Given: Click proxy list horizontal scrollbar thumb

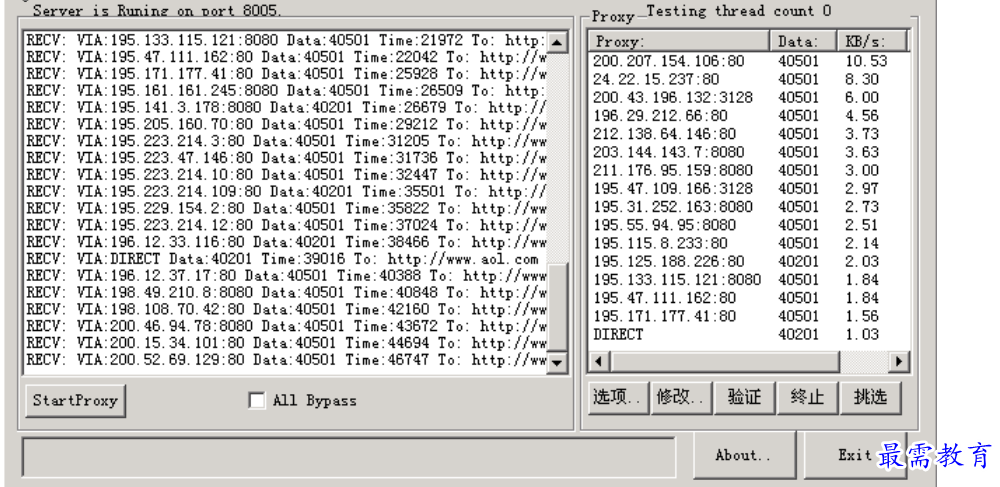Looking at the screenshot, I should pyautogui.click(x=724, y=361).
